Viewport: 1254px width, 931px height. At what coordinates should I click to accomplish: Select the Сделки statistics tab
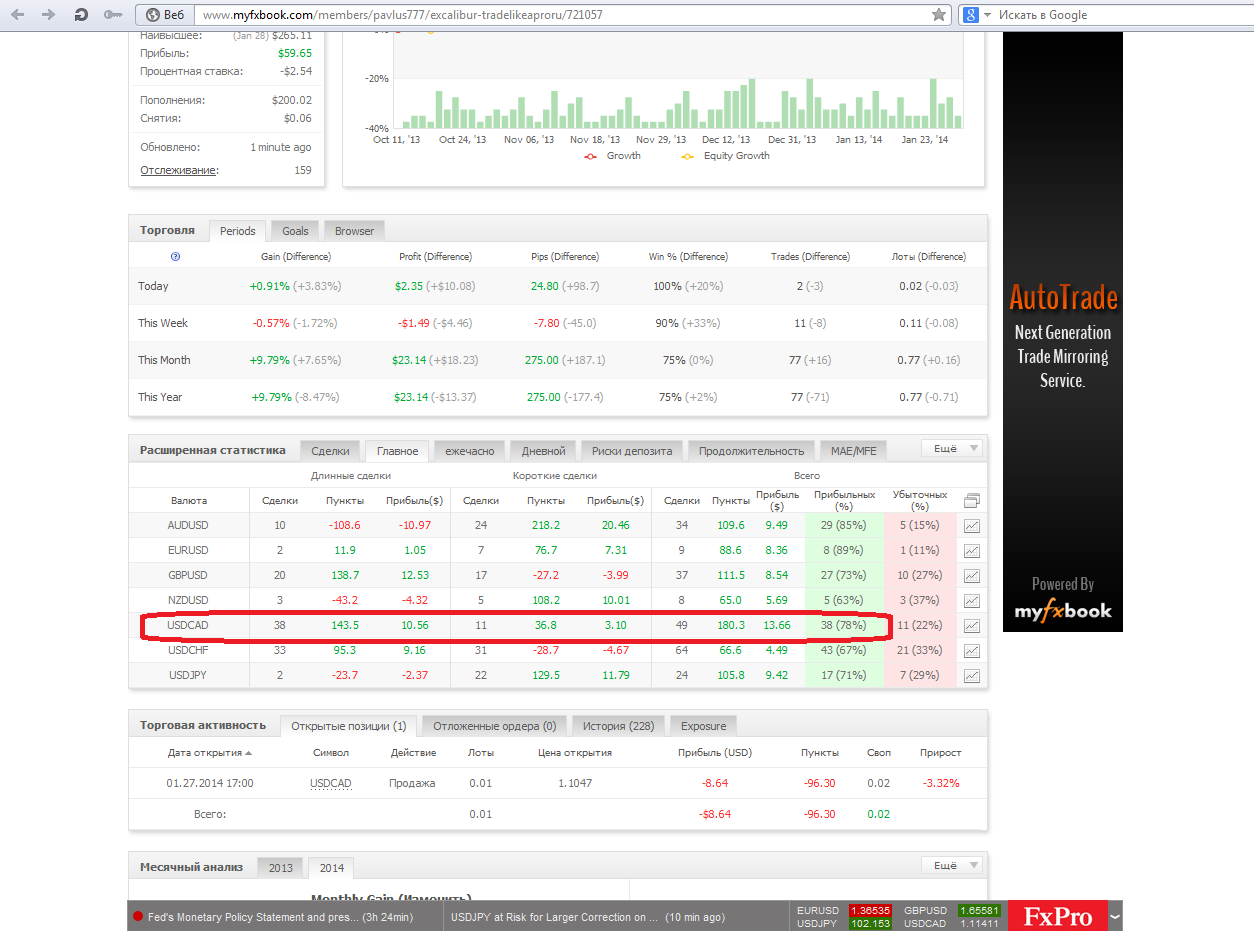[x=330, y=451]
